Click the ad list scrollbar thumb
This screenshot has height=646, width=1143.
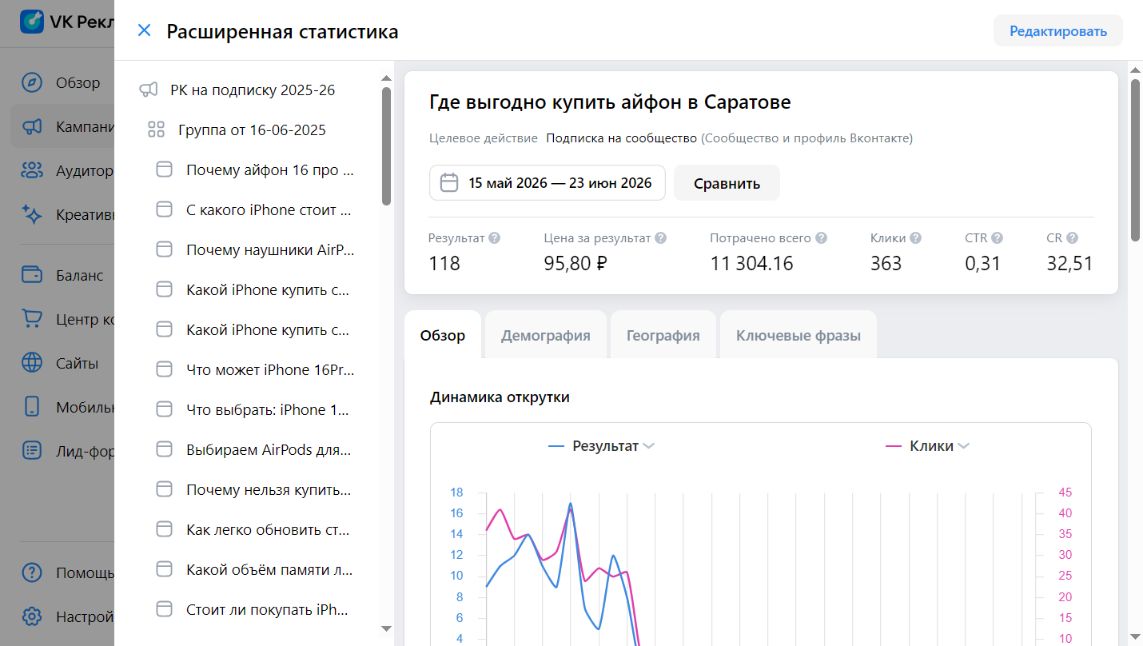[386, 146]
